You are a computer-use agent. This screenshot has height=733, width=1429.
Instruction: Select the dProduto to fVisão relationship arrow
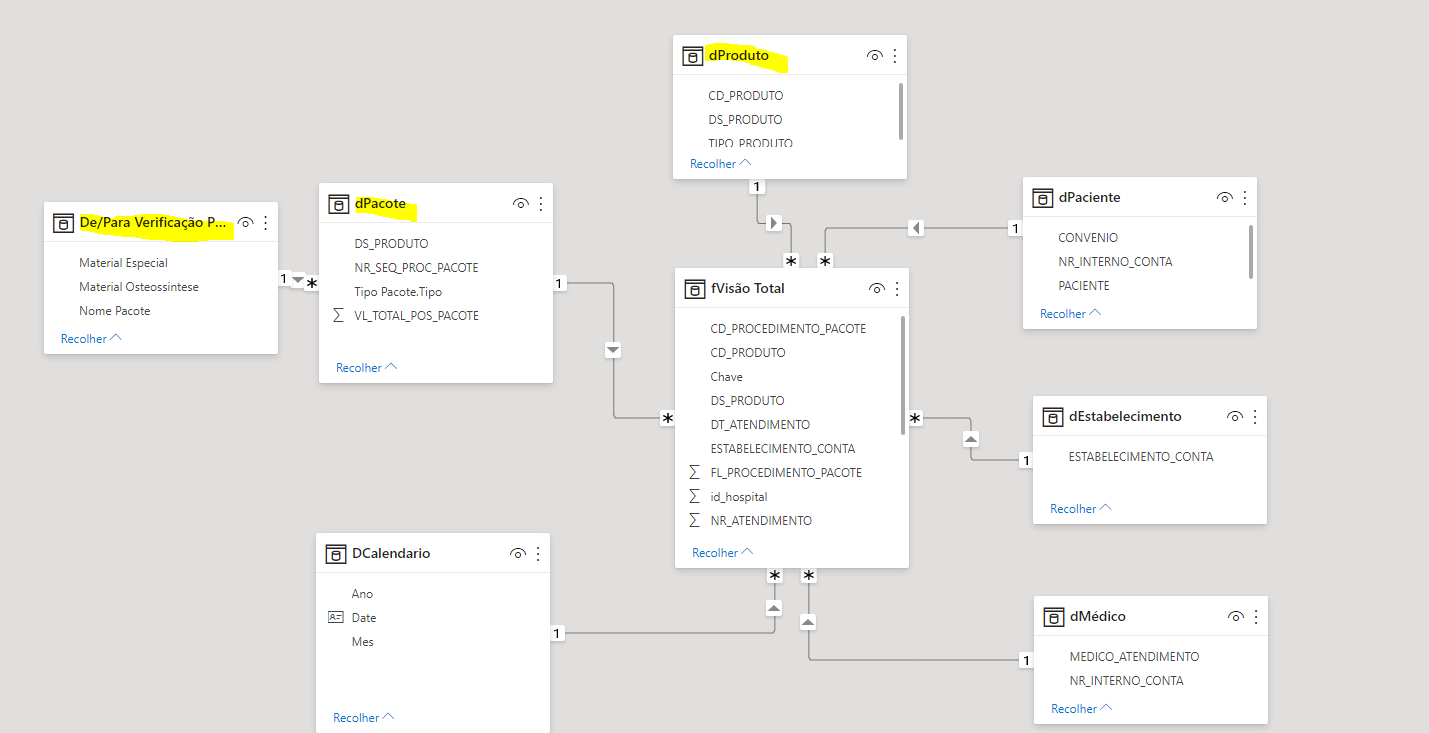774,222
